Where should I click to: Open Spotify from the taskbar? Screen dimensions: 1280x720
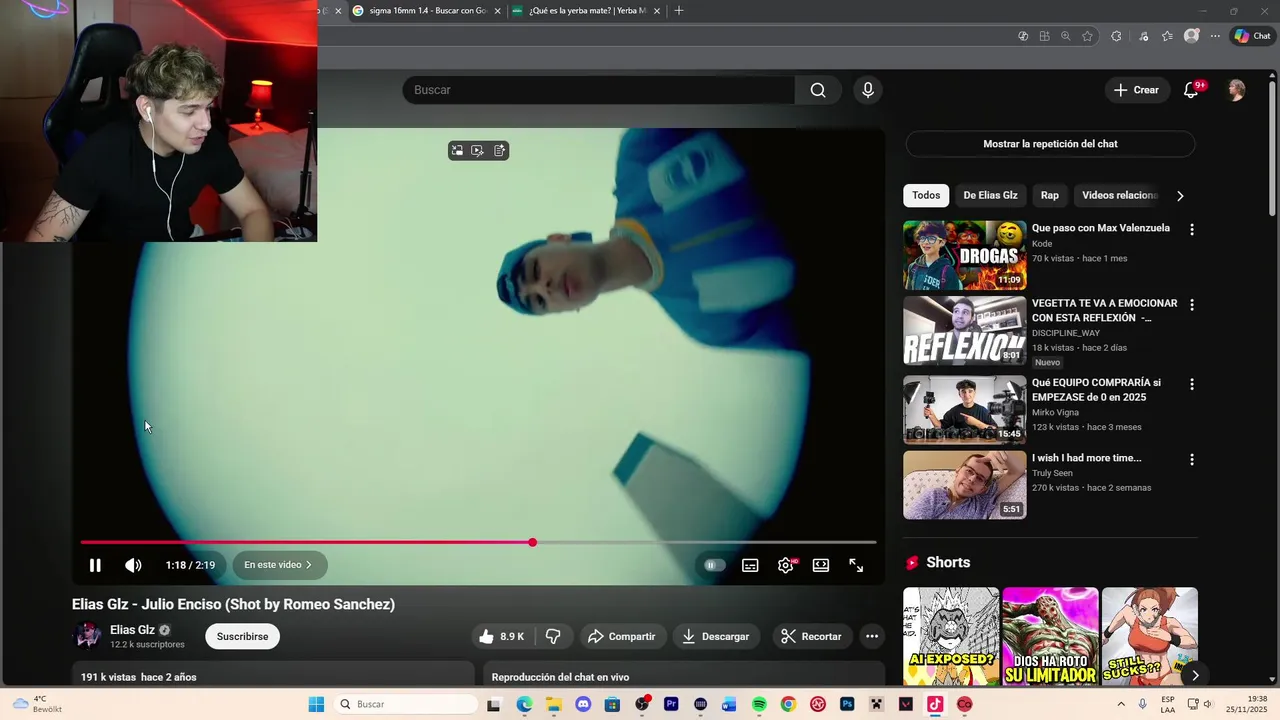(x=759, y=704)
